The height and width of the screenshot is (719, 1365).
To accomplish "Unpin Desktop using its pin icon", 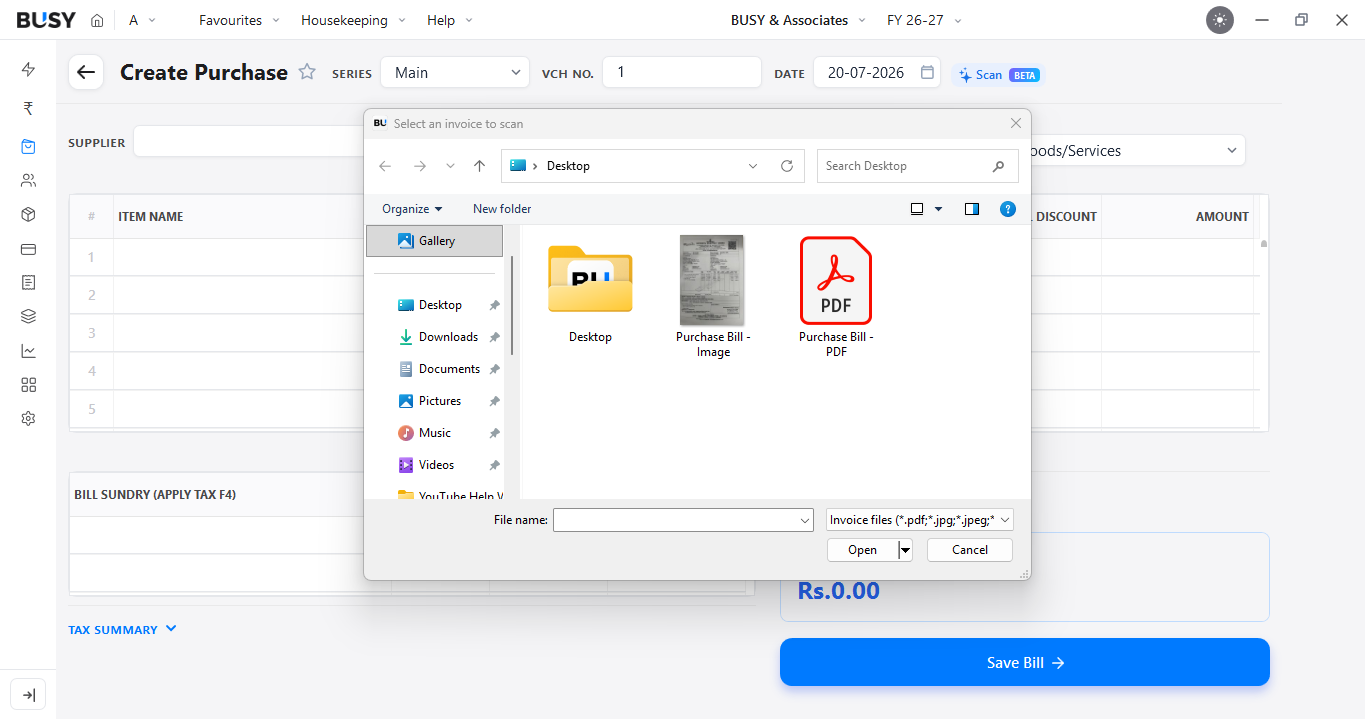I will 494,305.
